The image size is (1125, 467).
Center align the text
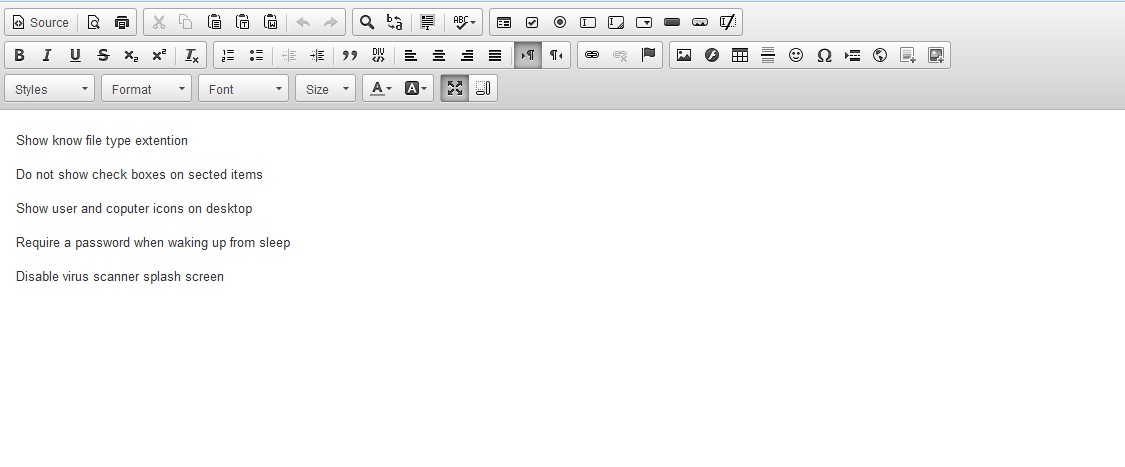click(x=439, y=56)
